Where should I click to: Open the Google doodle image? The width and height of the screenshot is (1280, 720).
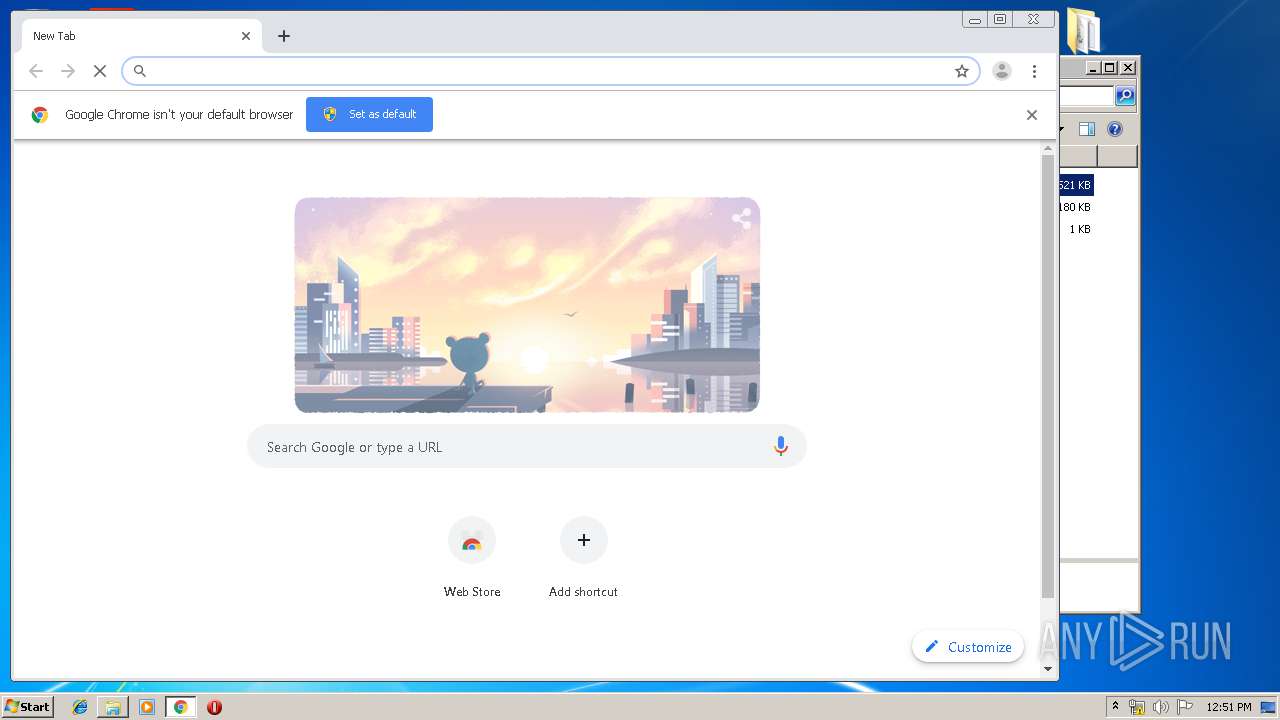527,305
